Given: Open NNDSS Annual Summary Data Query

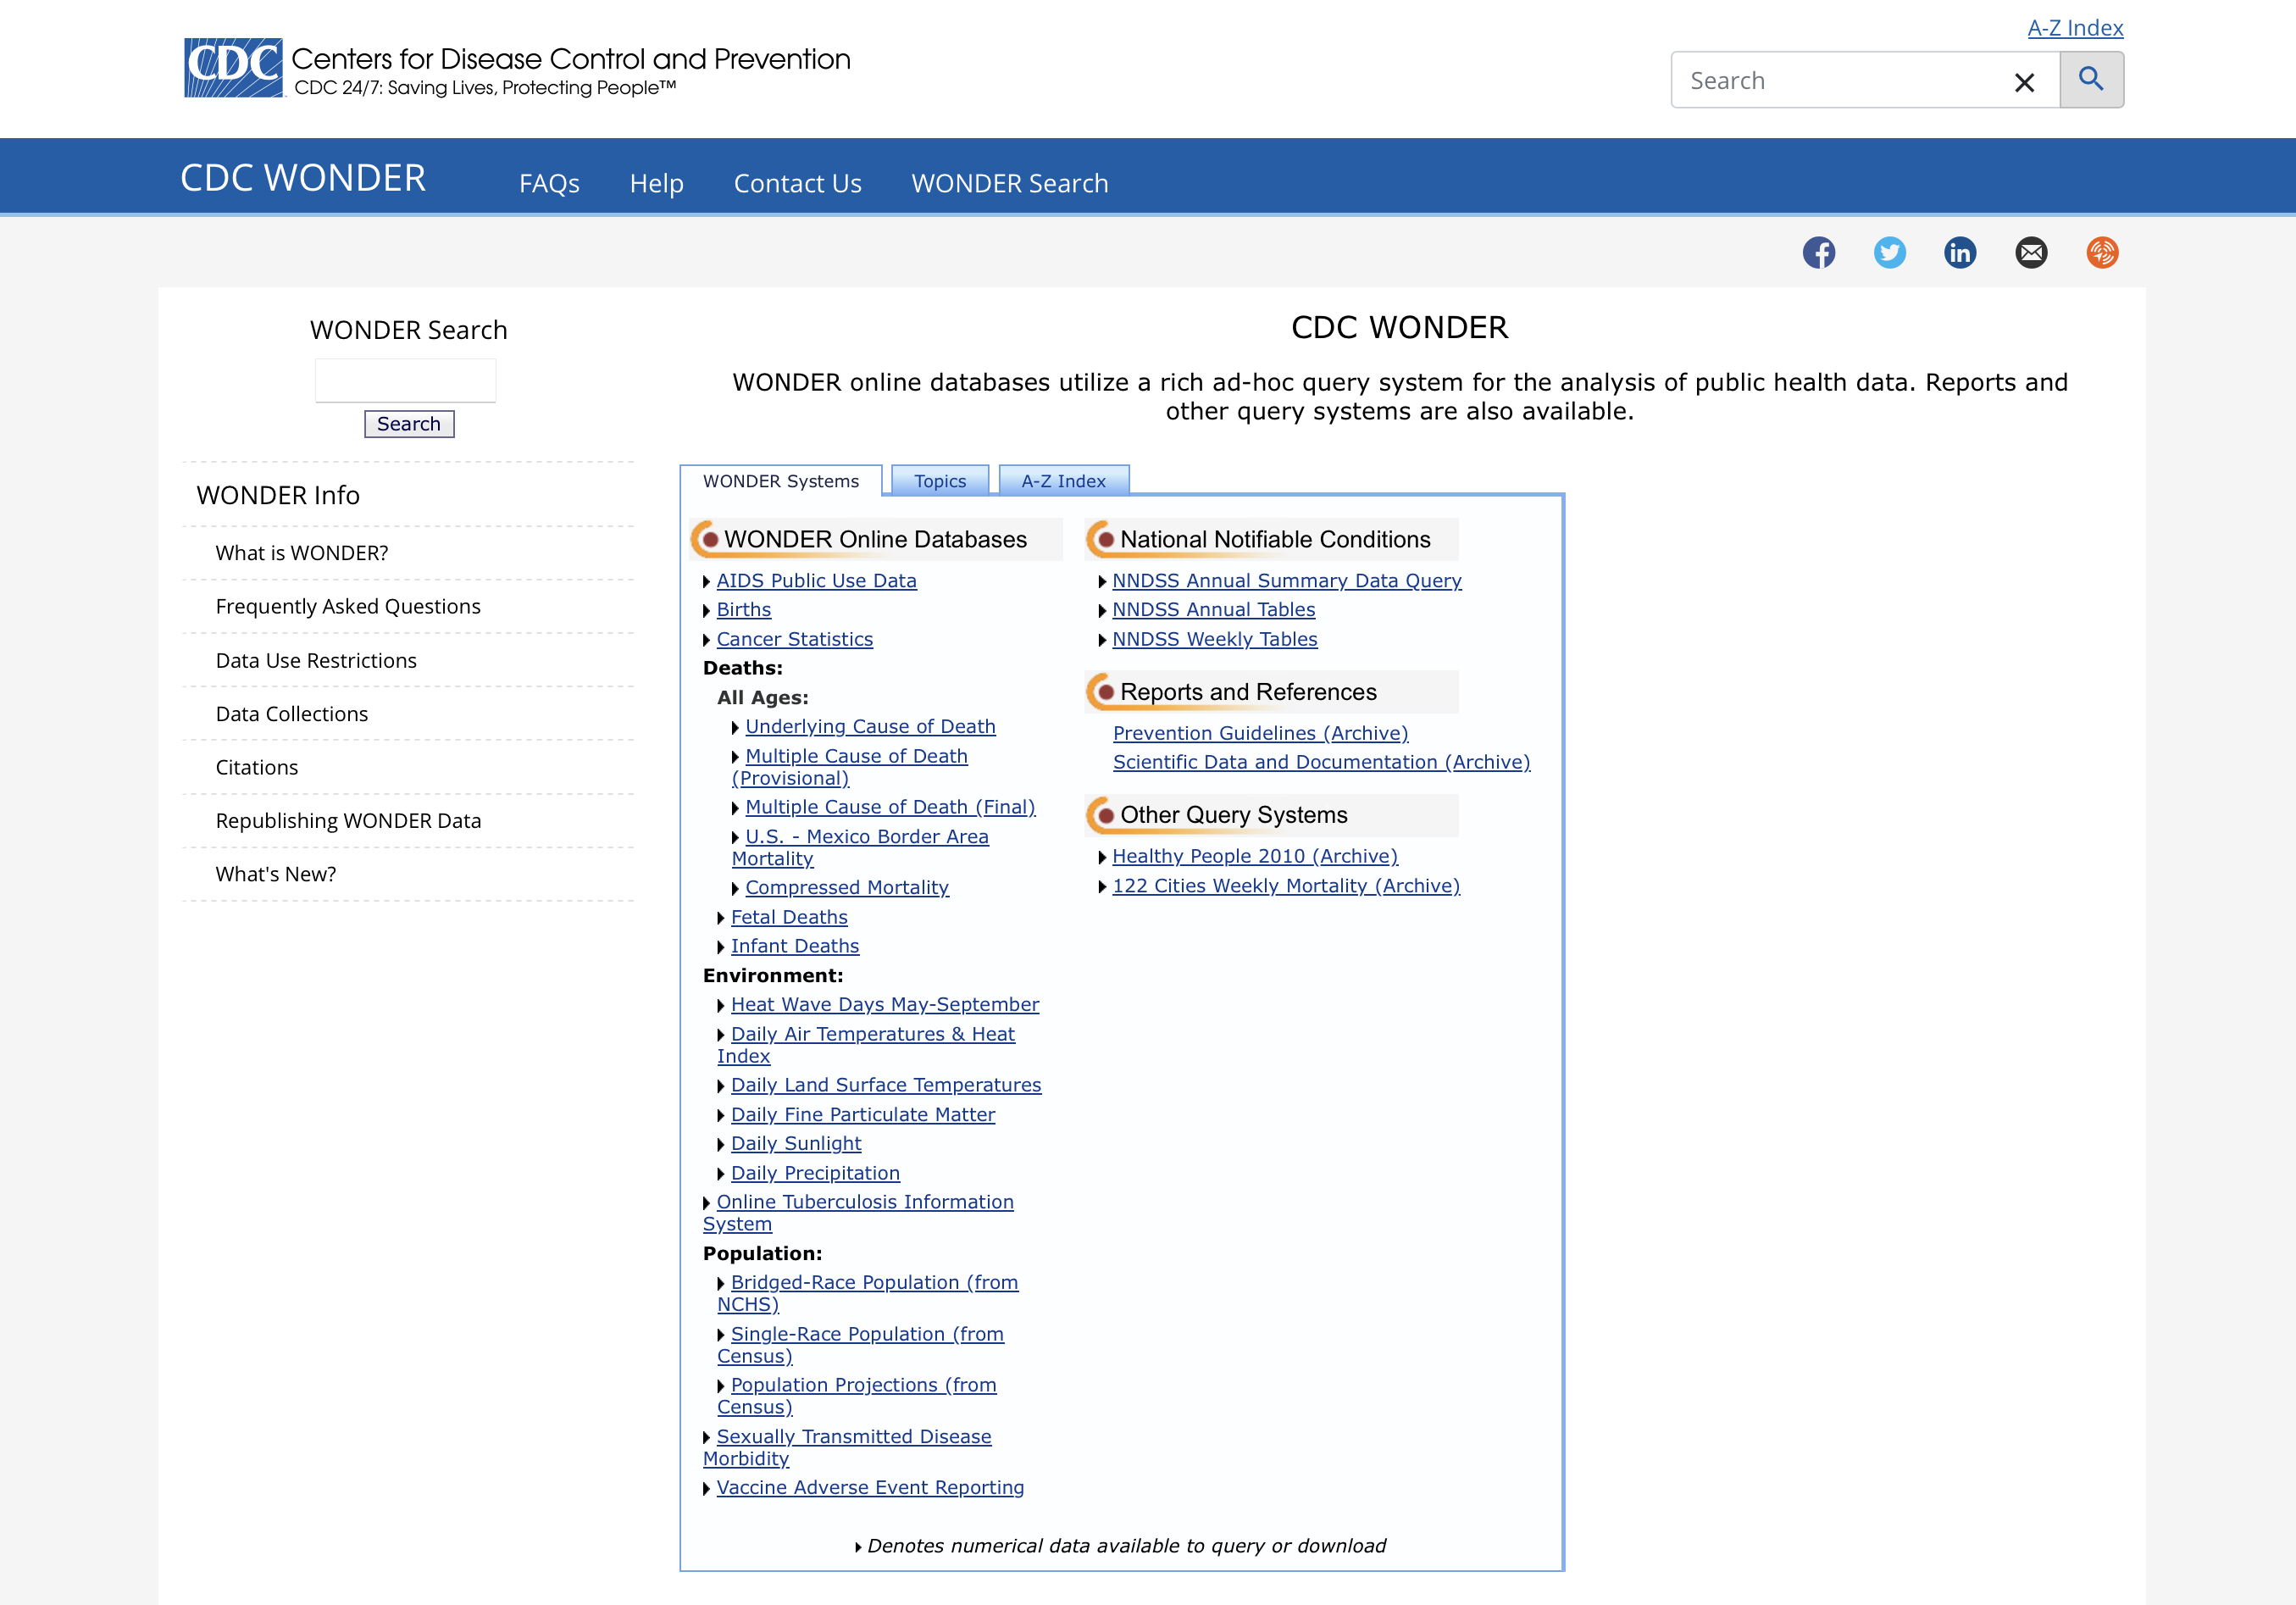Looking at the screenshot, I should coord(1287,581).
